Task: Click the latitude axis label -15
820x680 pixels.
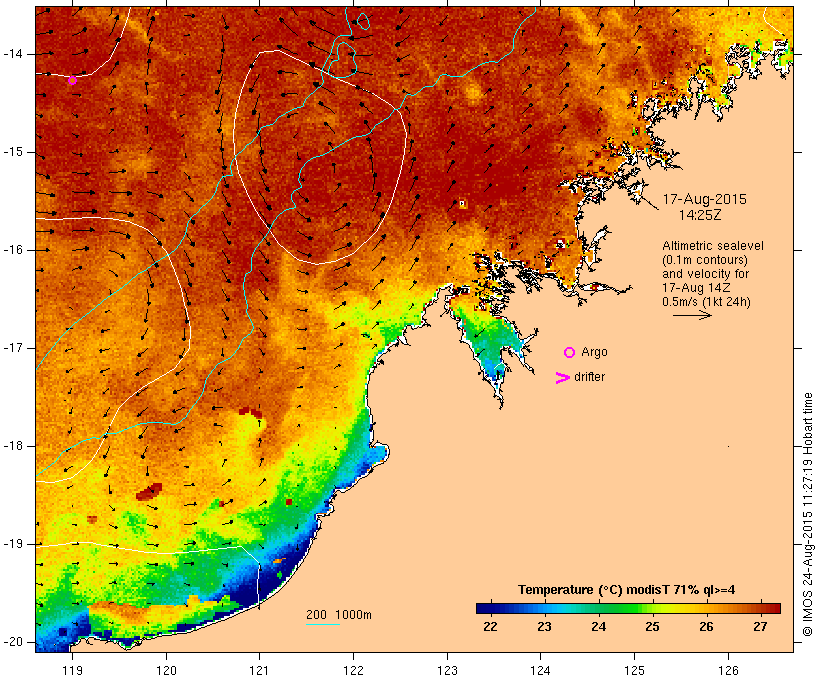Action: pos(13,152)
